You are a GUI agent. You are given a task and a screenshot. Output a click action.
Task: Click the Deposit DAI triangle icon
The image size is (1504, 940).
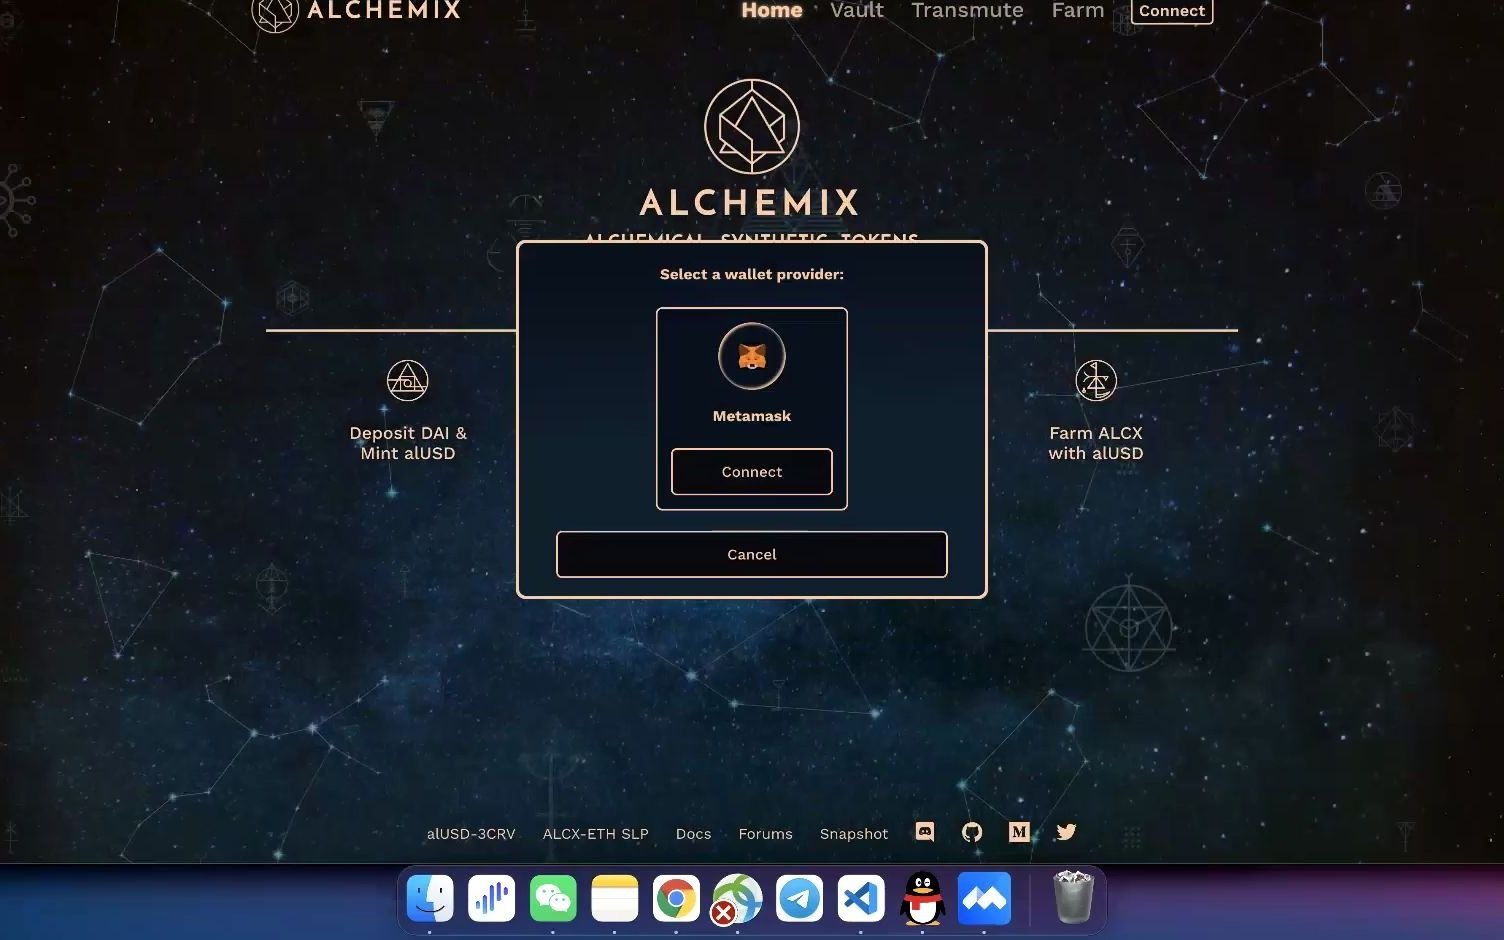[x=408, y=381]
